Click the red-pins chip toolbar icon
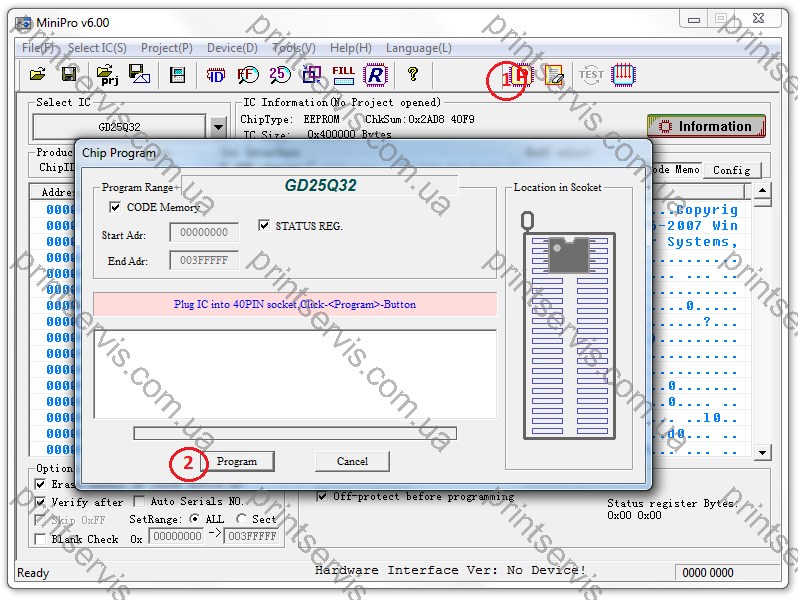Screen dimensions: 798x600 [x=623, y=75]
